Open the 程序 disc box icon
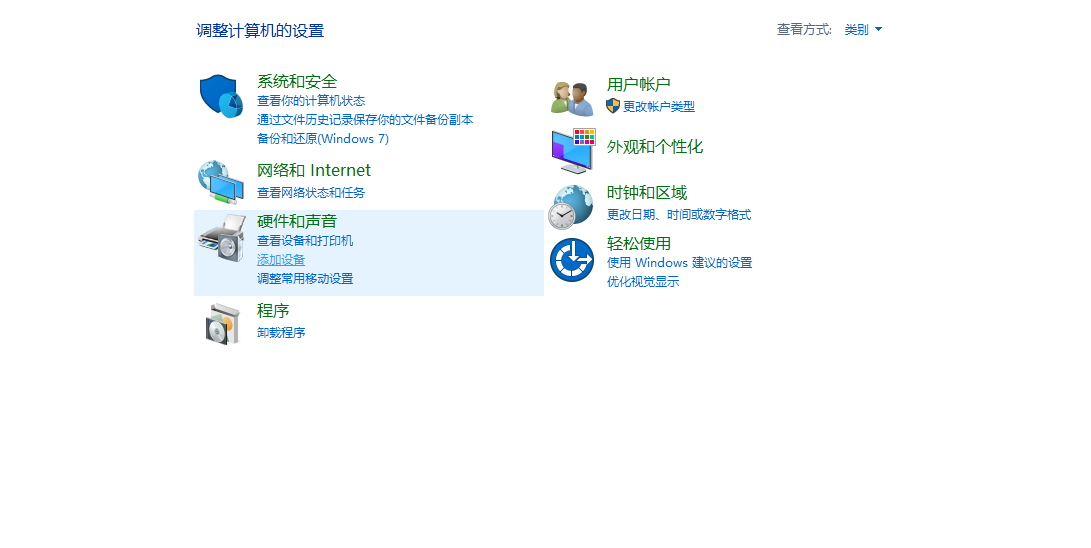Screen dimensions: 1091x548 (x=222, y=323)
